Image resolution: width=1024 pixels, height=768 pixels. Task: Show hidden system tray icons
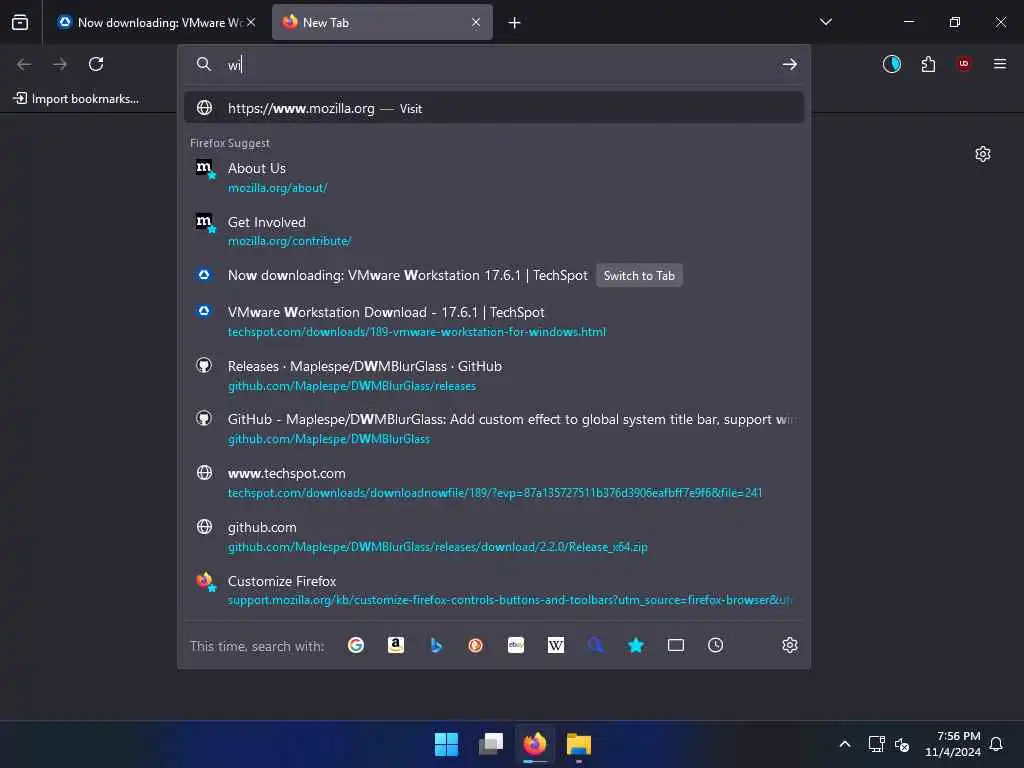point(844,744)
